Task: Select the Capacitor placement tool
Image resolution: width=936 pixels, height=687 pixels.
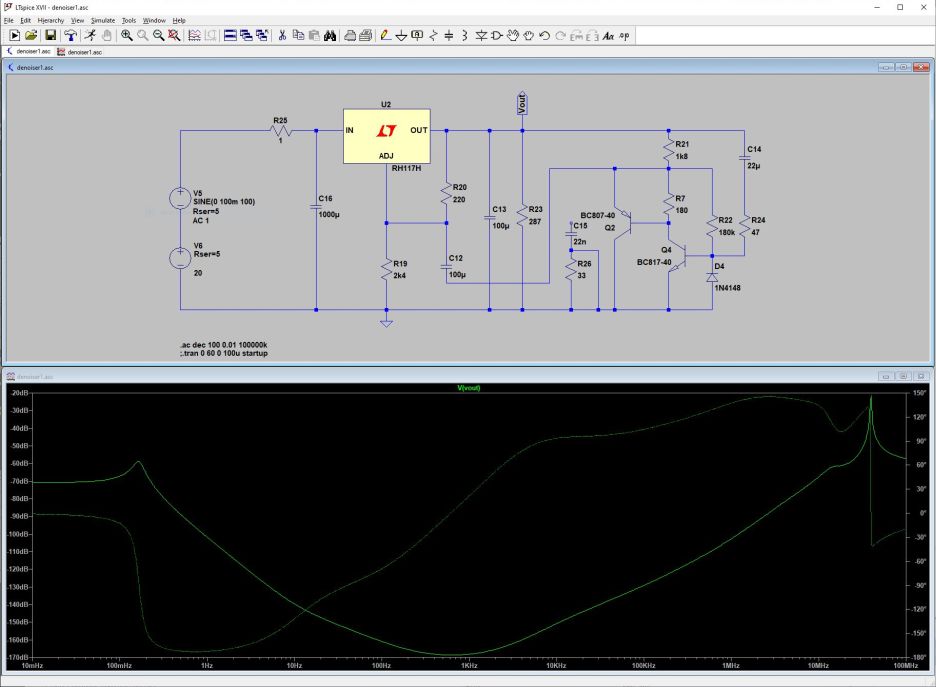Action: [x=449, y=36]
